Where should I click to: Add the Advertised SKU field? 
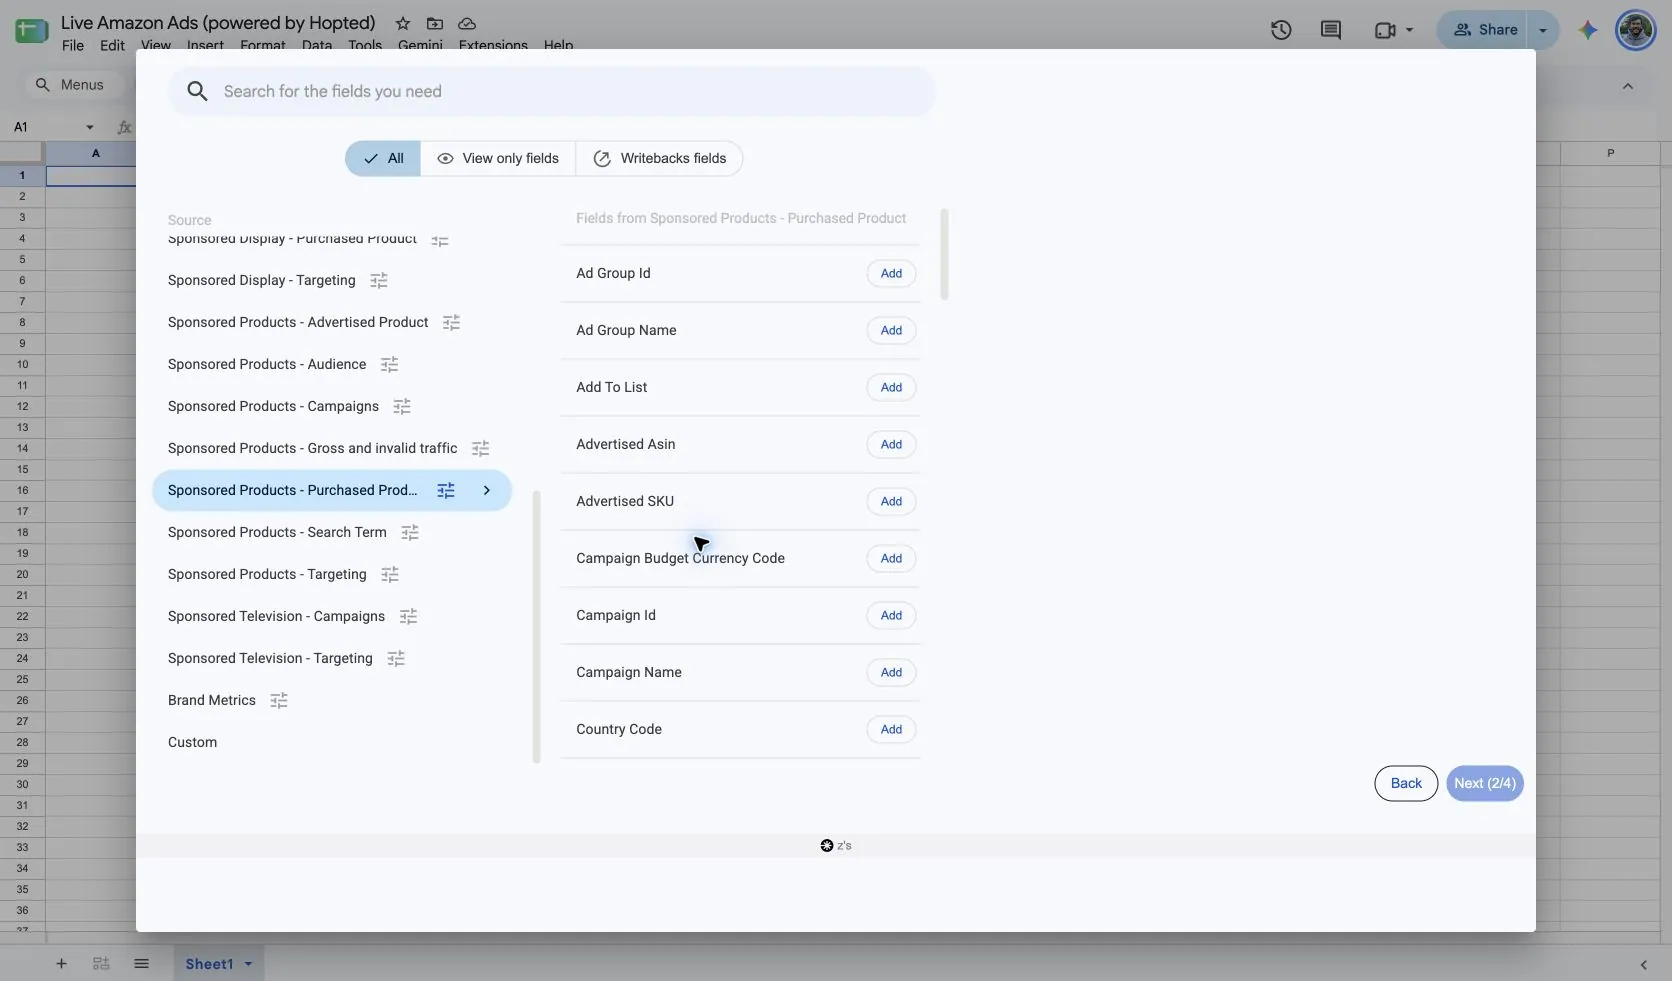tap(891, 502)
